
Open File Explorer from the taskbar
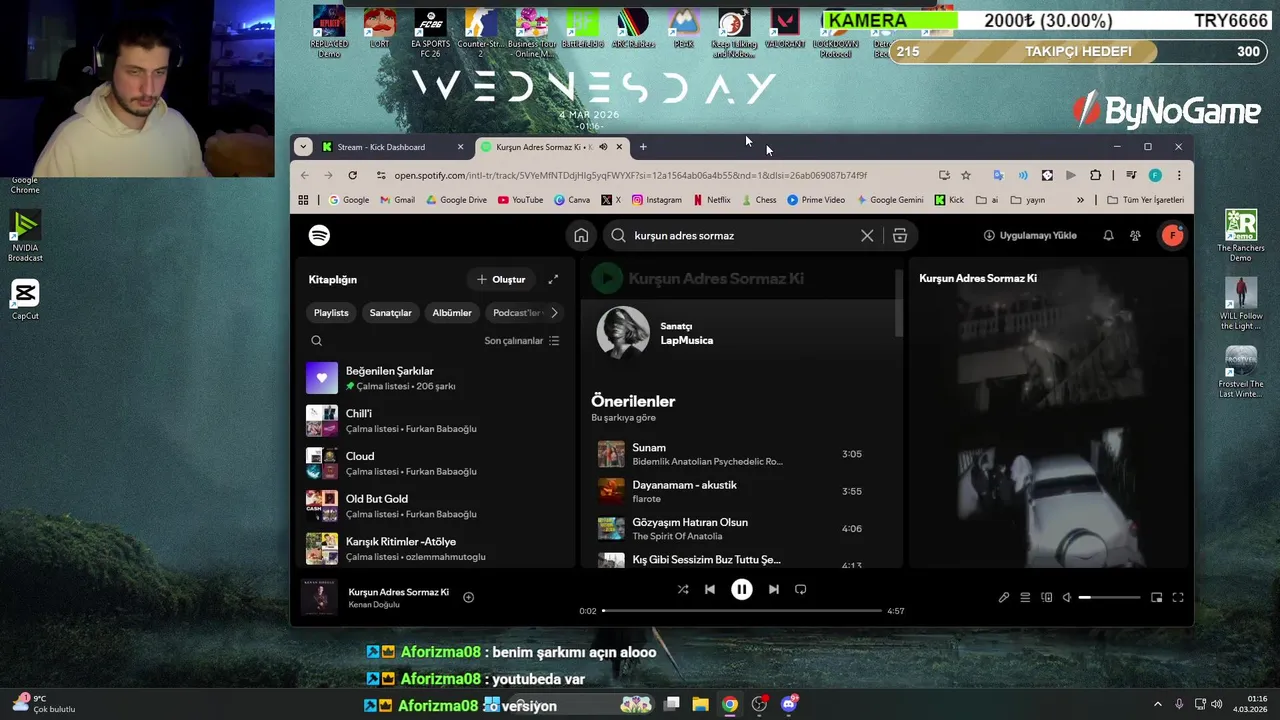pos(700,704)
